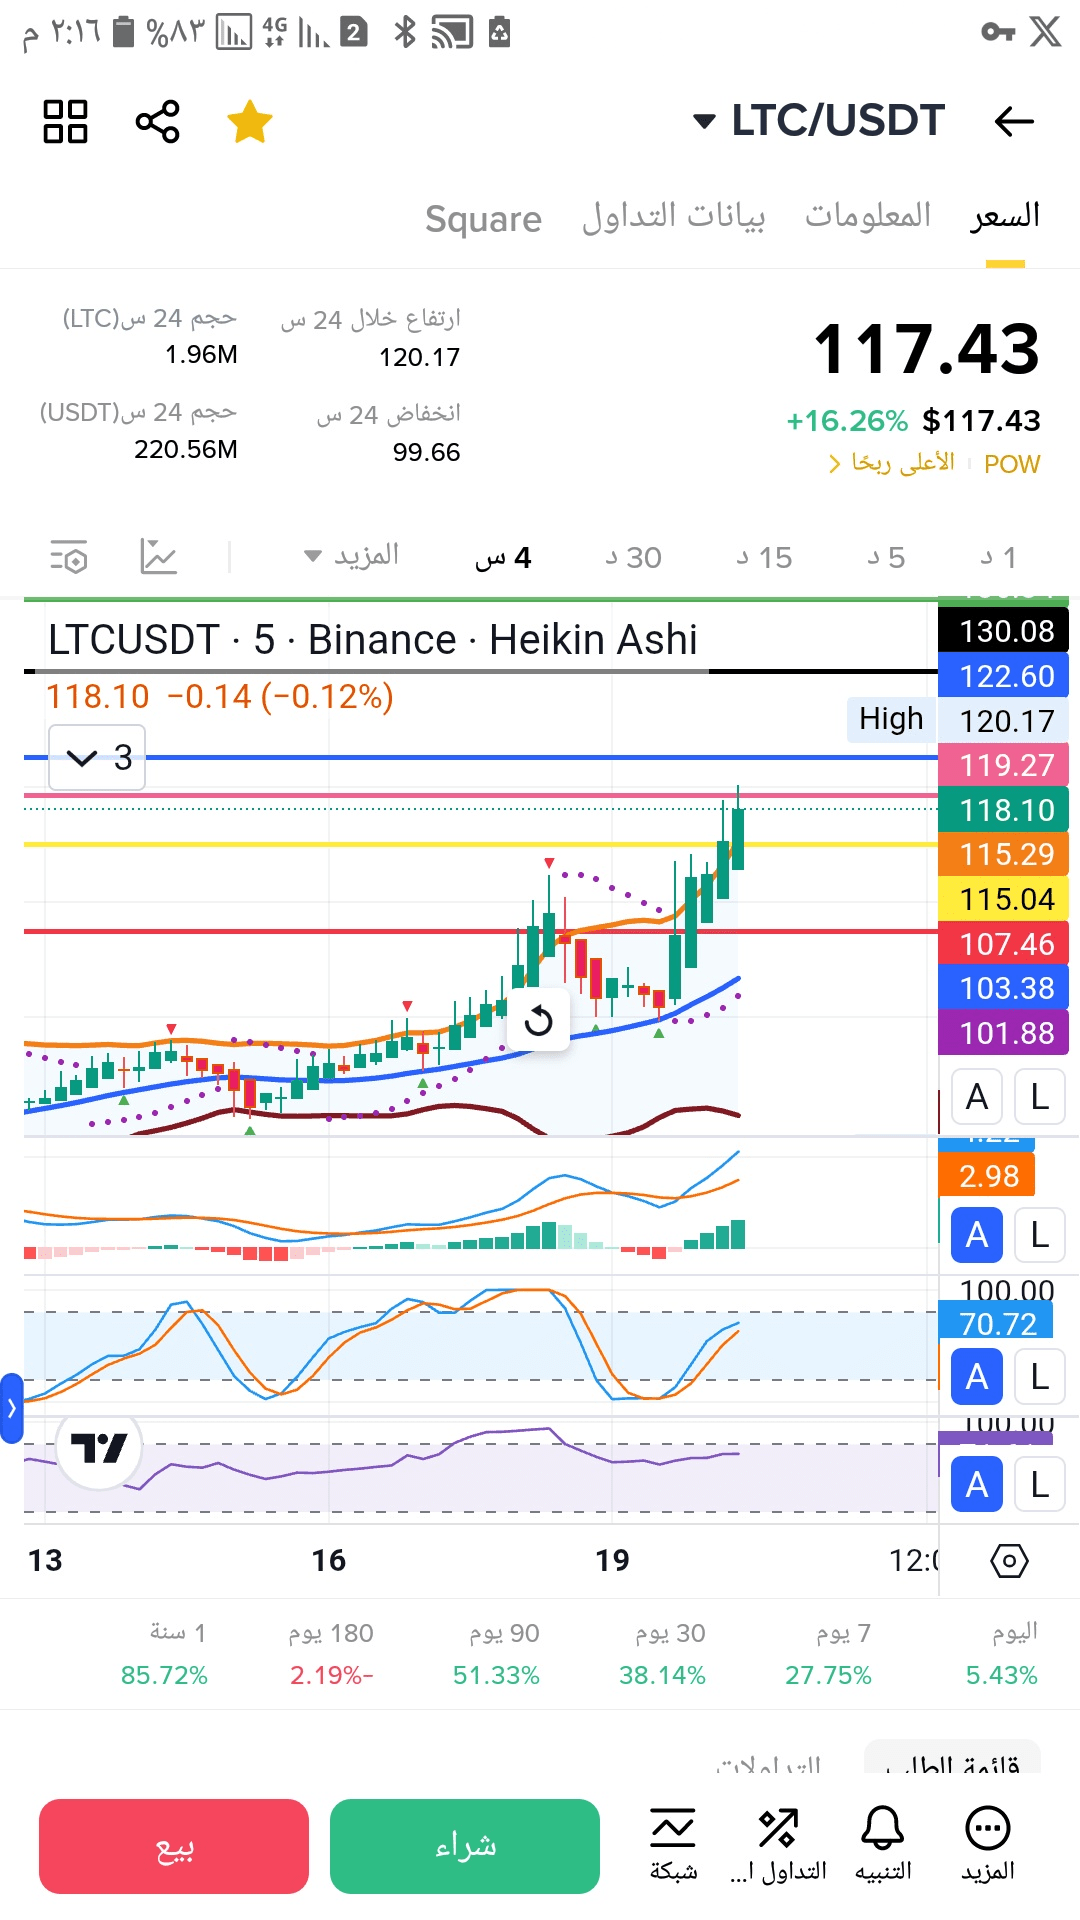Select the 15 د timeframe
The width and height of the screenshot is (1080, 1920).
point(764,557)
